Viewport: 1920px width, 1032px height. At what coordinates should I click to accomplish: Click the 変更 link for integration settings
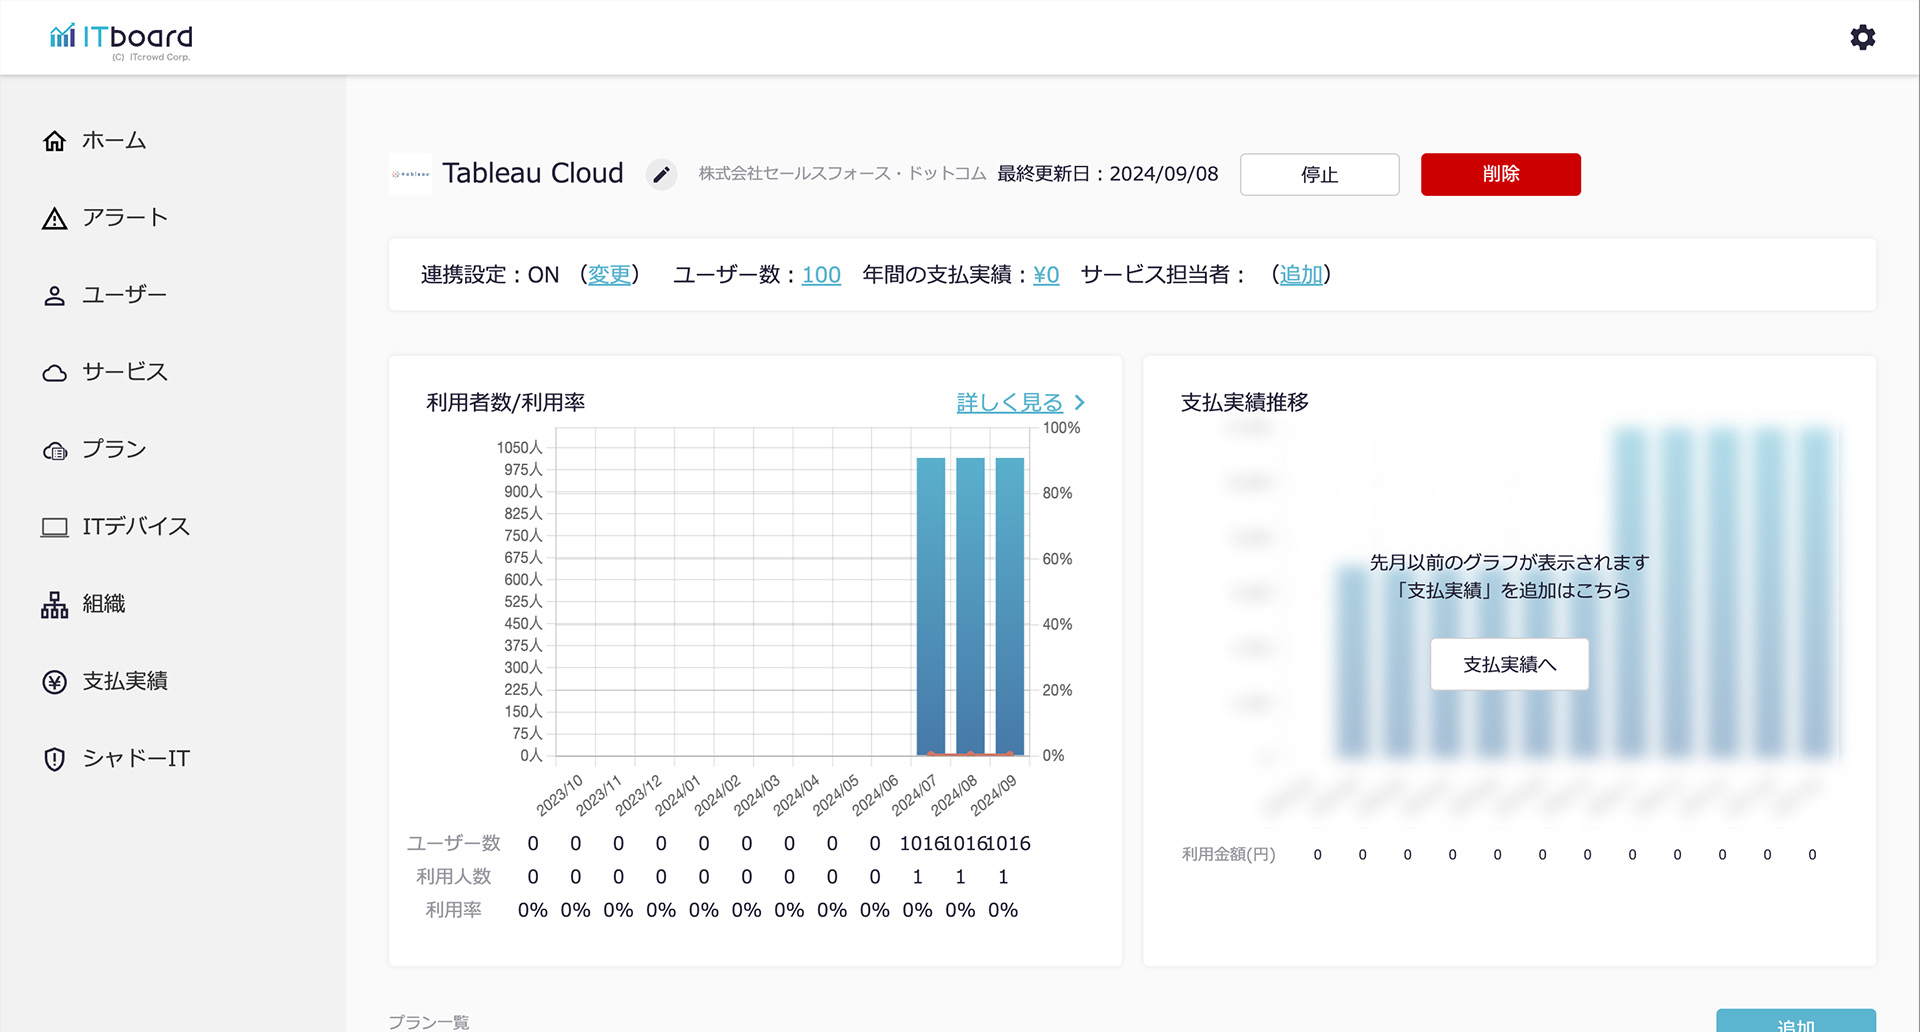pos(609,275)
